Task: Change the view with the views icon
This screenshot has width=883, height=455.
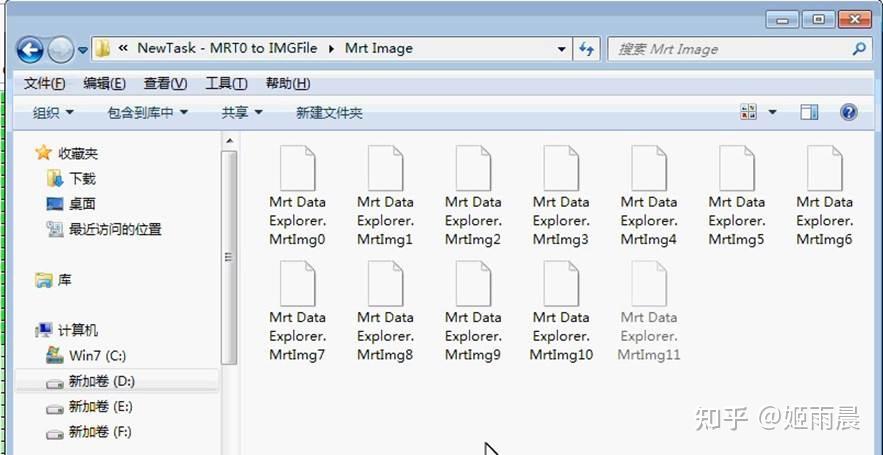Action: tap(748, 112)
